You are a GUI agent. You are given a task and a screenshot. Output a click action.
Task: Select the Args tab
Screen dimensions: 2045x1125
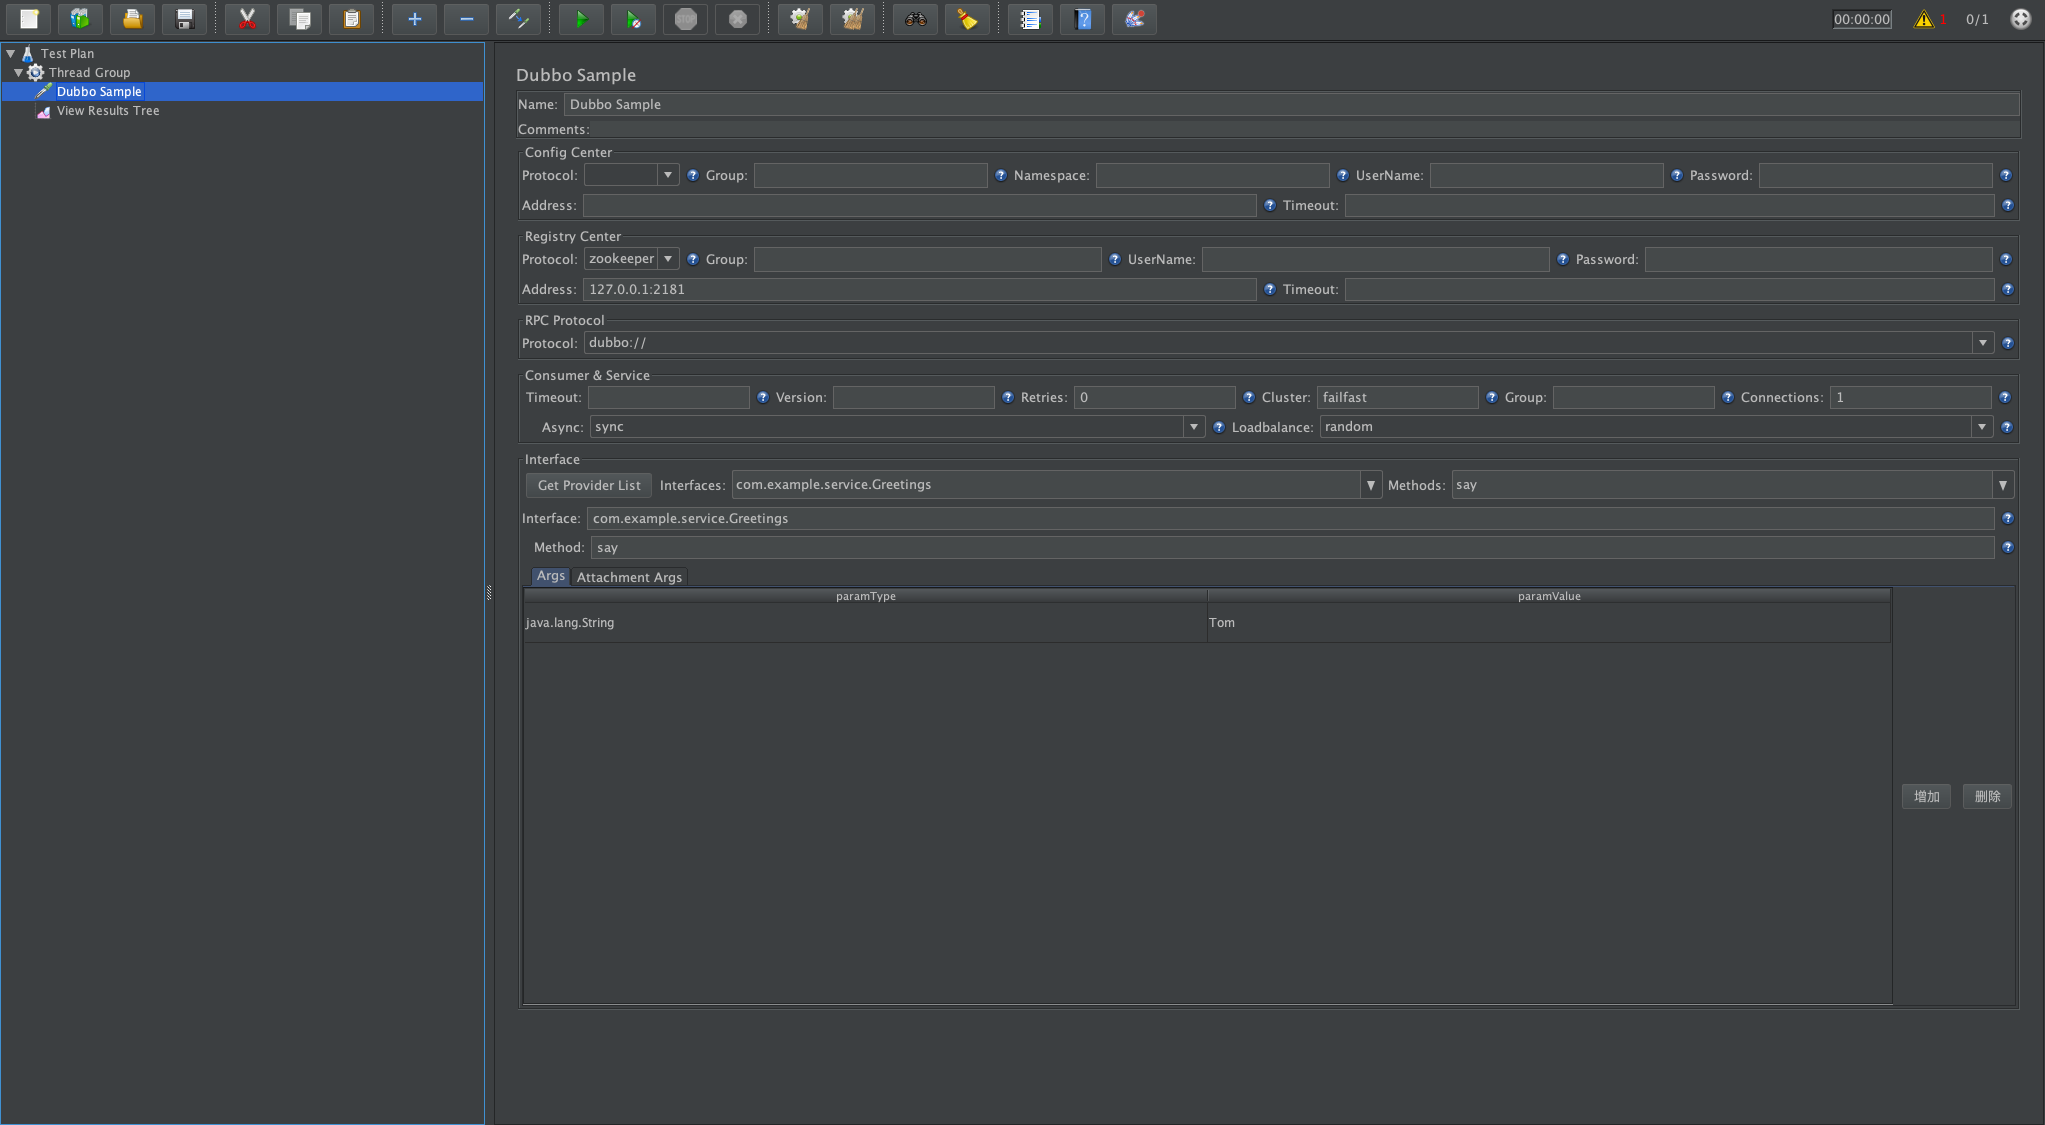pos(550,576)
